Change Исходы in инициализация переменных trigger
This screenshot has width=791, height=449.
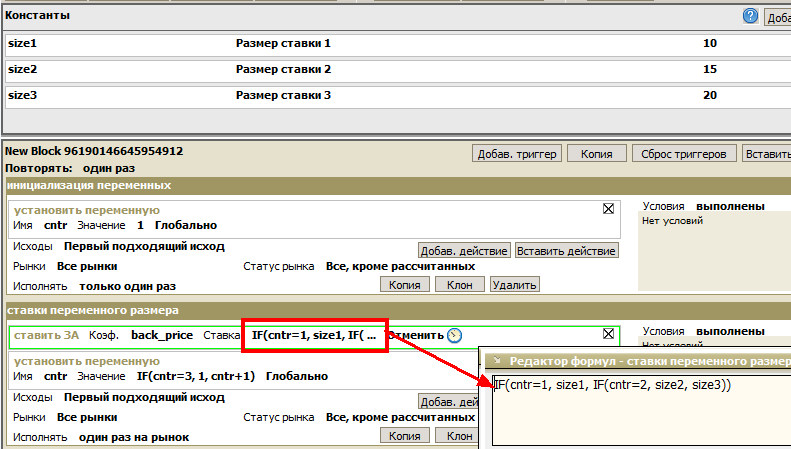point(144,247)
